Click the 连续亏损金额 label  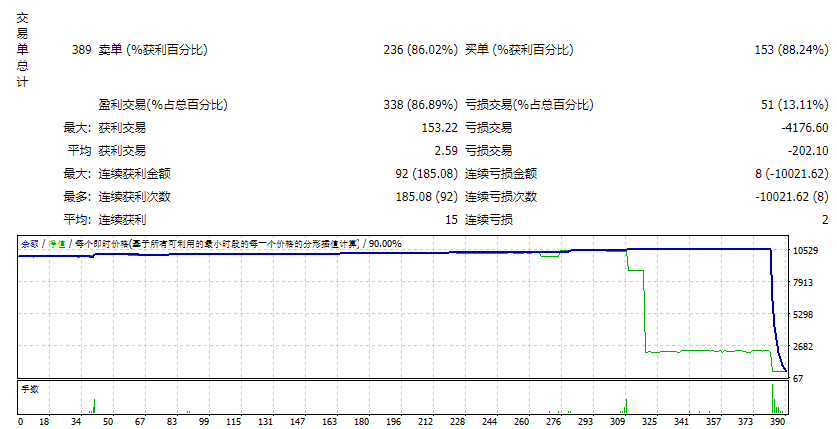501,174
